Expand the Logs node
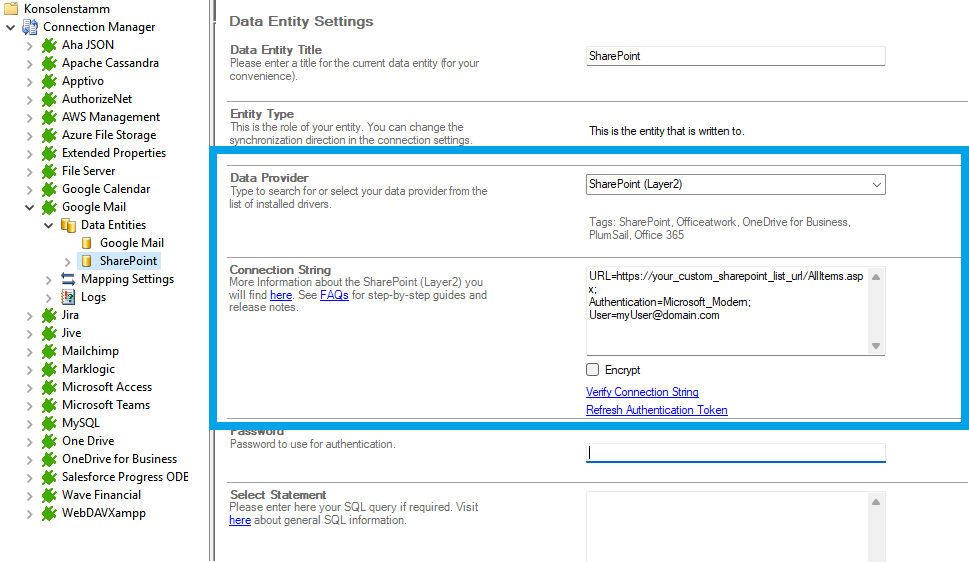 point(48,297)
